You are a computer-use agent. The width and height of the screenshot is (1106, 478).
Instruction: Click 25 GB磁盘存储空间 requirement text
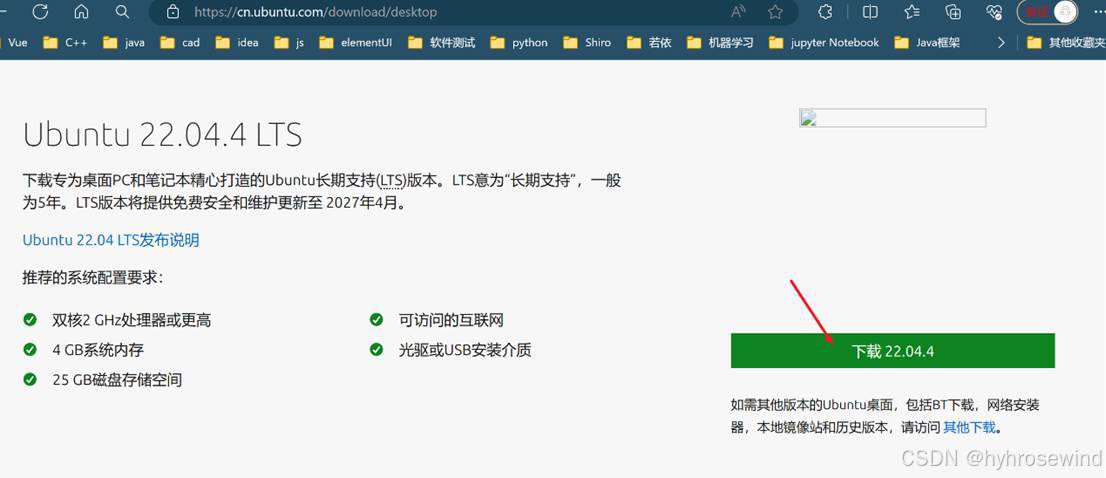pyautogui.click(x=117, y=380)
